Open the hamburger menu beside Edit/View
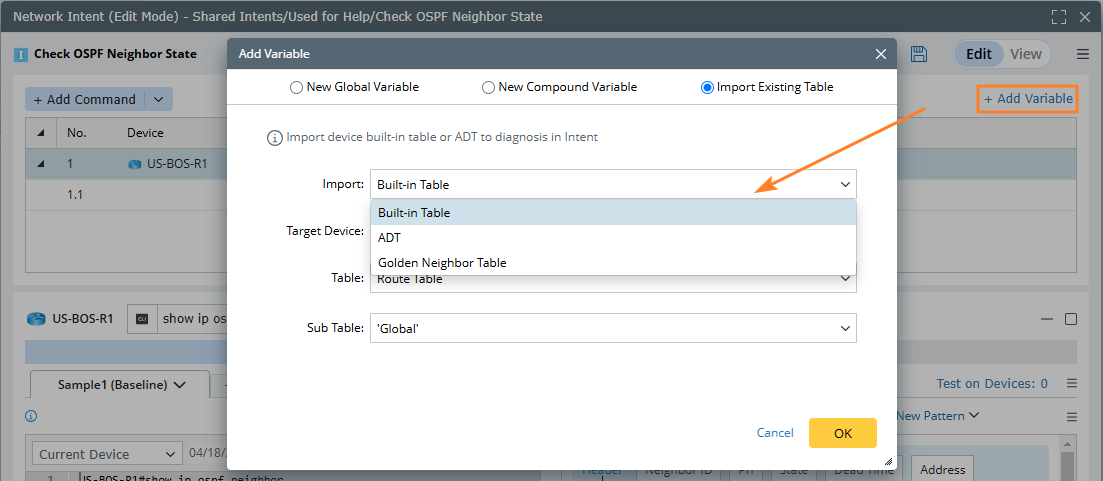The image size is (1103, 481). tap(1083, 54)
